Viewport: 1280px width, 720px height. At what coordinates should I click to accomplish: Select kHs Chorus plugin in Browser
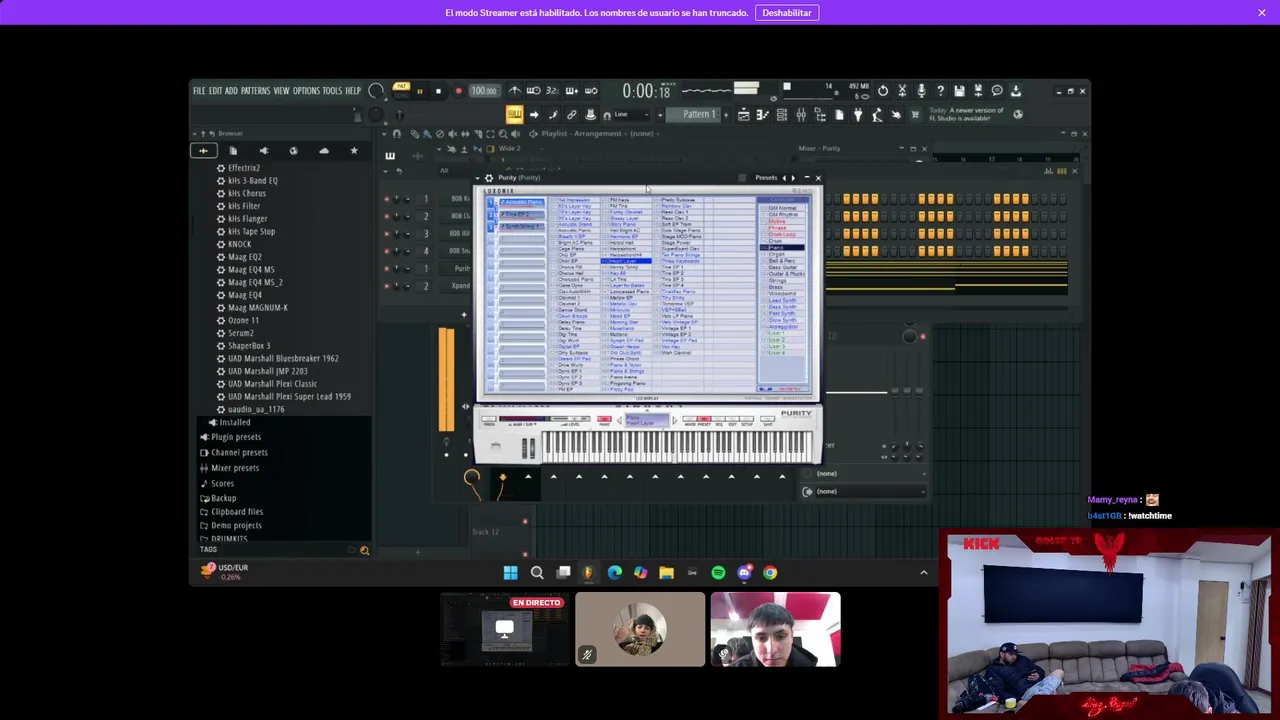coord(246,193)
